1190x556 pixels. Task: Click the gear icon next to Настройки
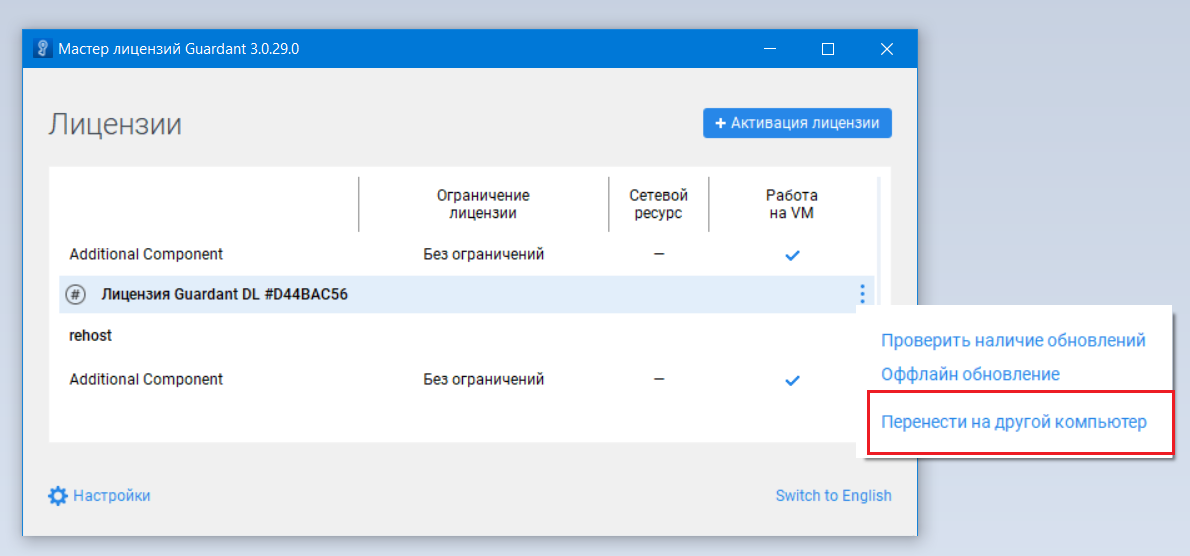click(x=58, y=496)
